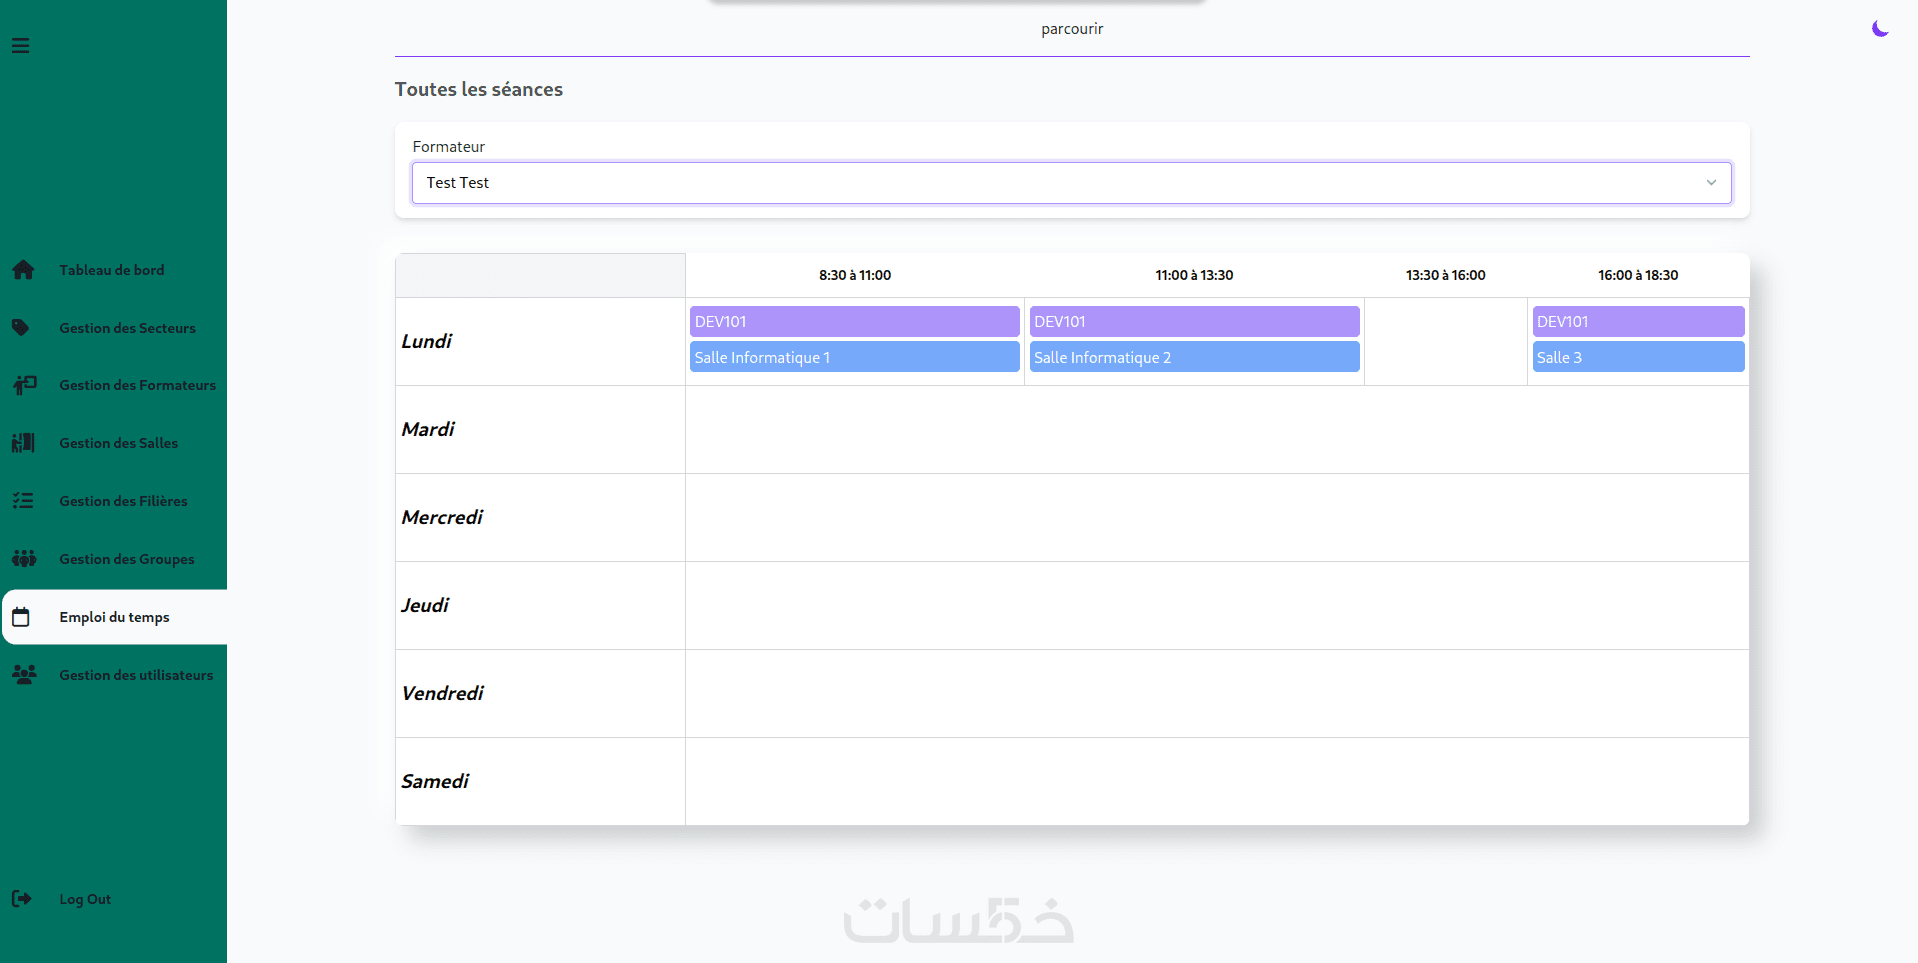This screenshot has width=1918, height=963.
Task: Click the Jeudi row label
Action: click(x=425, y=605)
